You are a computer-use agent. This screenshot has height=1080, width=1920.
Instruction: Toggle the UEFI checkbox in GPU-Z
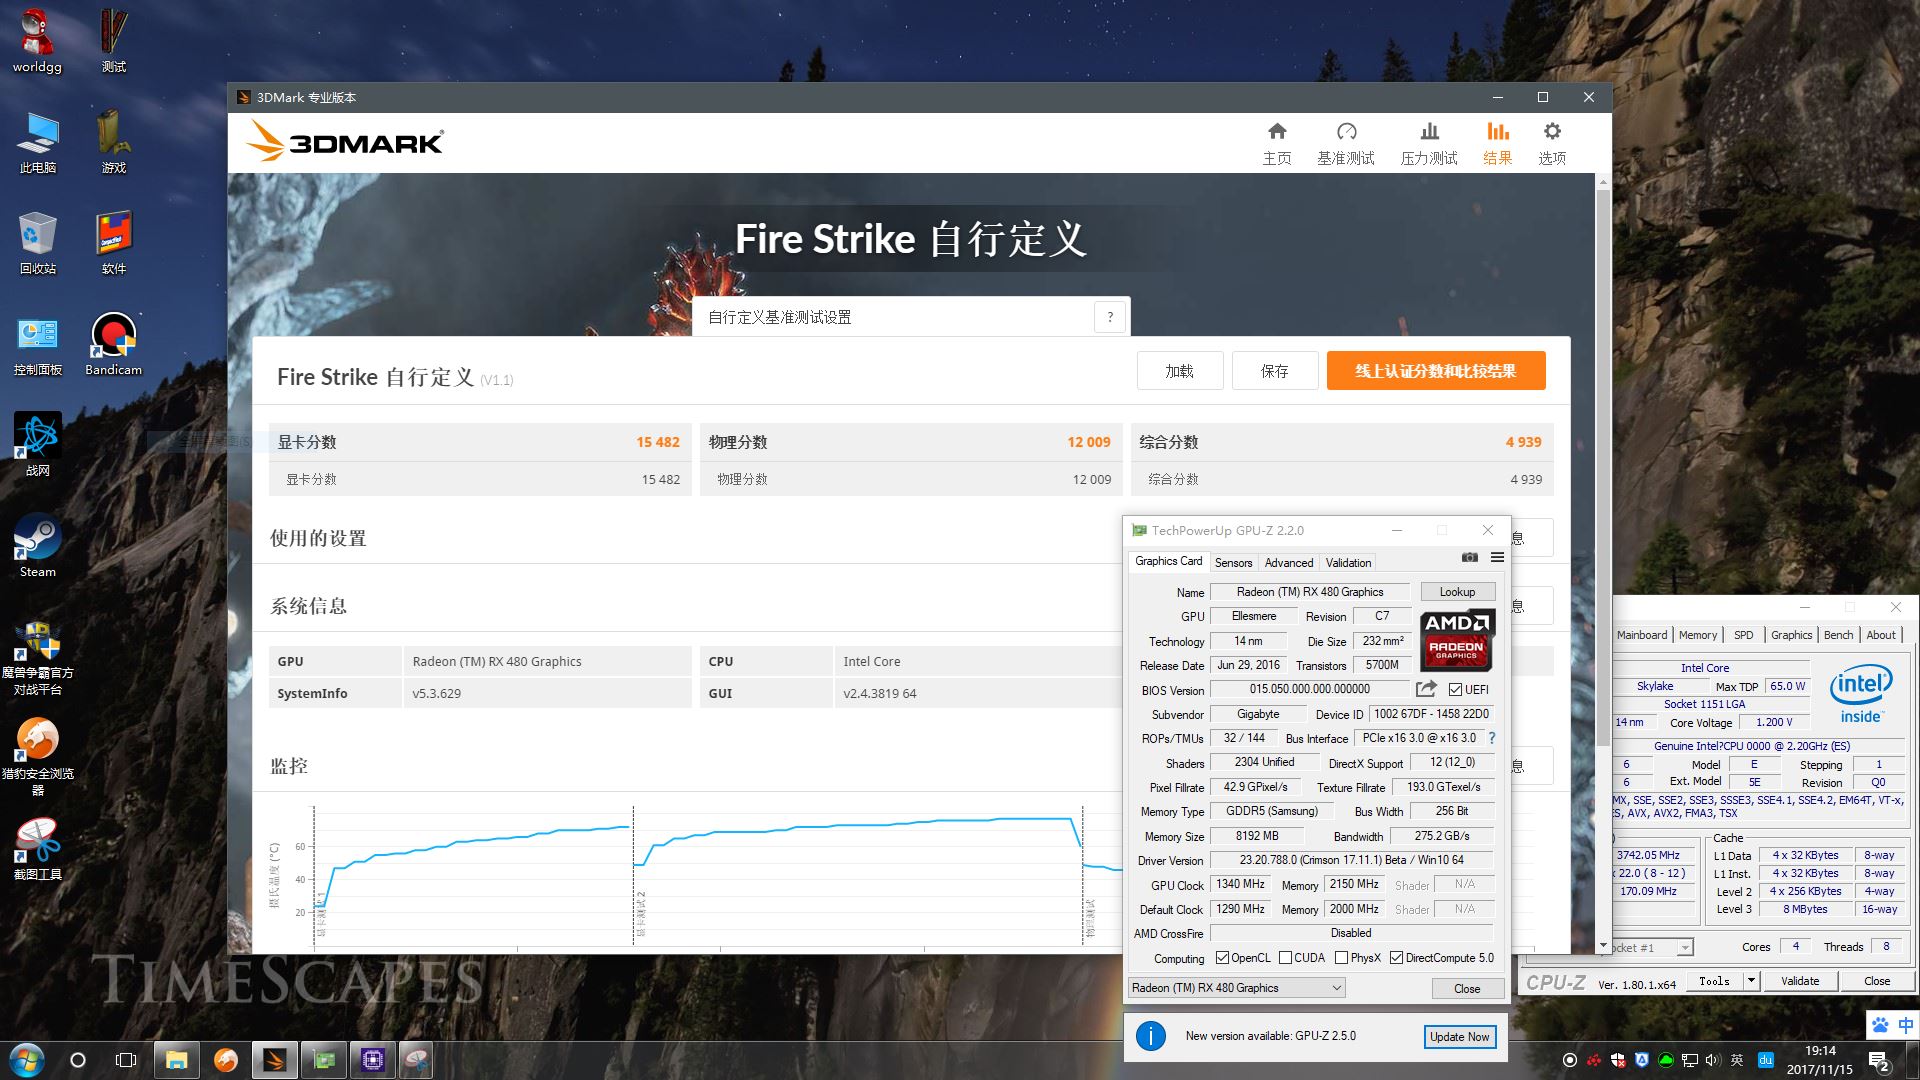click(x=1455, y=690)
